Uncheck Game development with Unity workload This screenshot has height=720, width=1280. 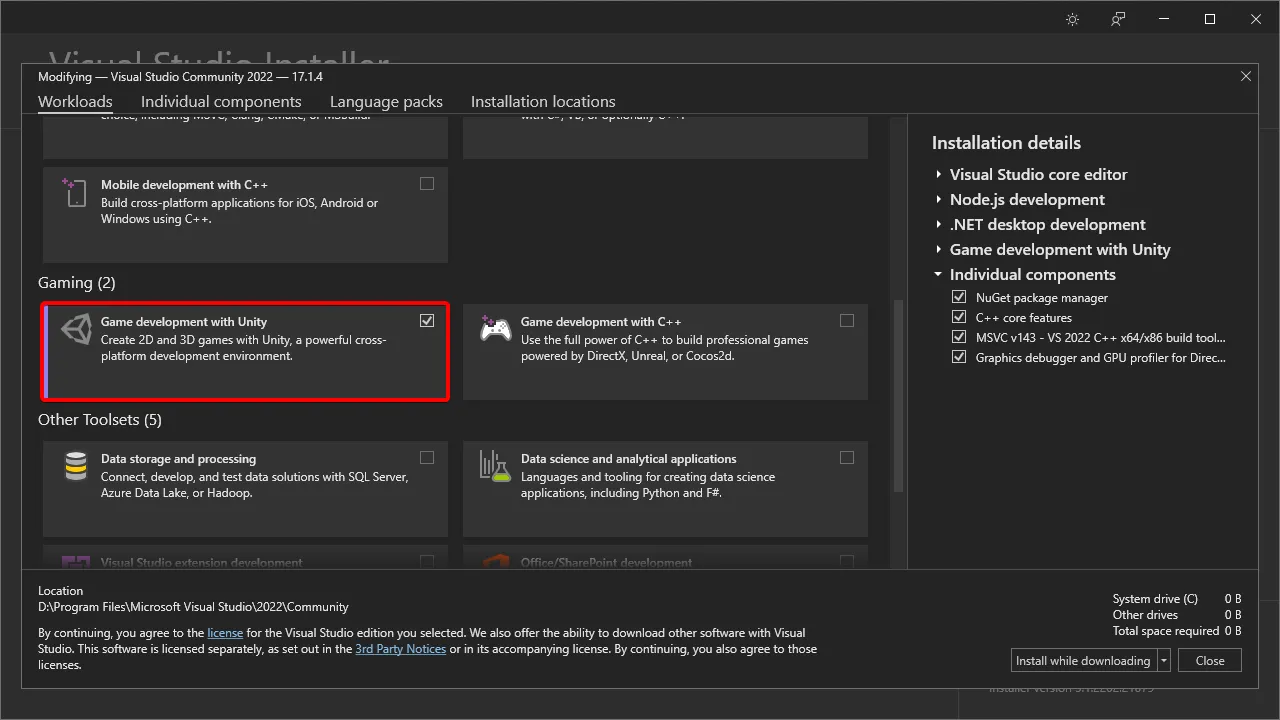click(x=427, y=321)
